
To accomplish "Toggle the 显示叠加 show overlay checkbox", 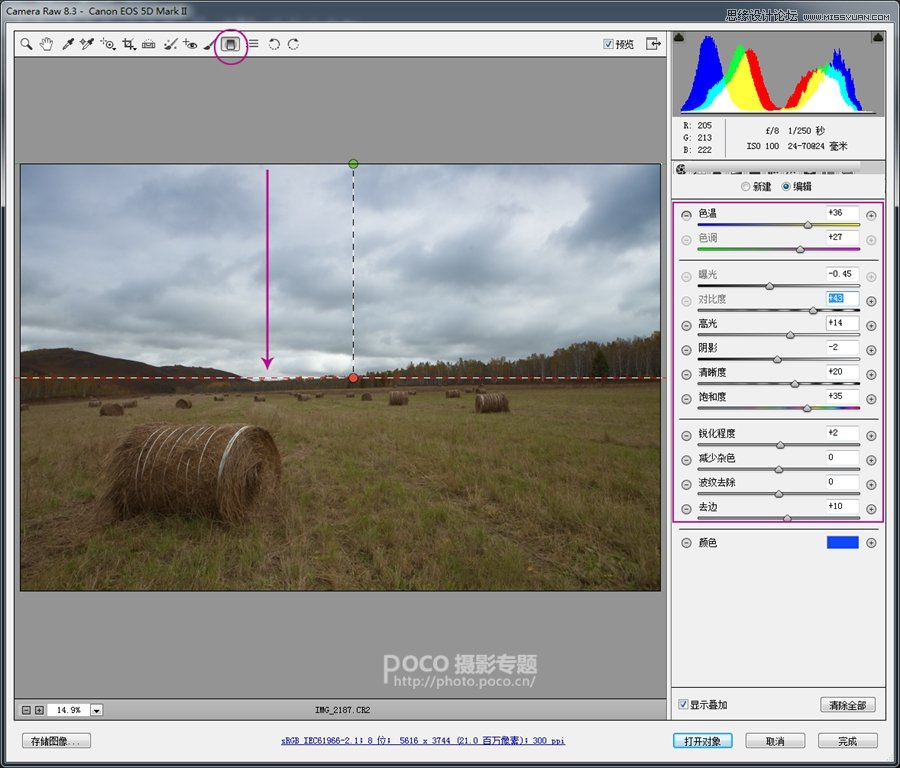I will pos(683,705).
